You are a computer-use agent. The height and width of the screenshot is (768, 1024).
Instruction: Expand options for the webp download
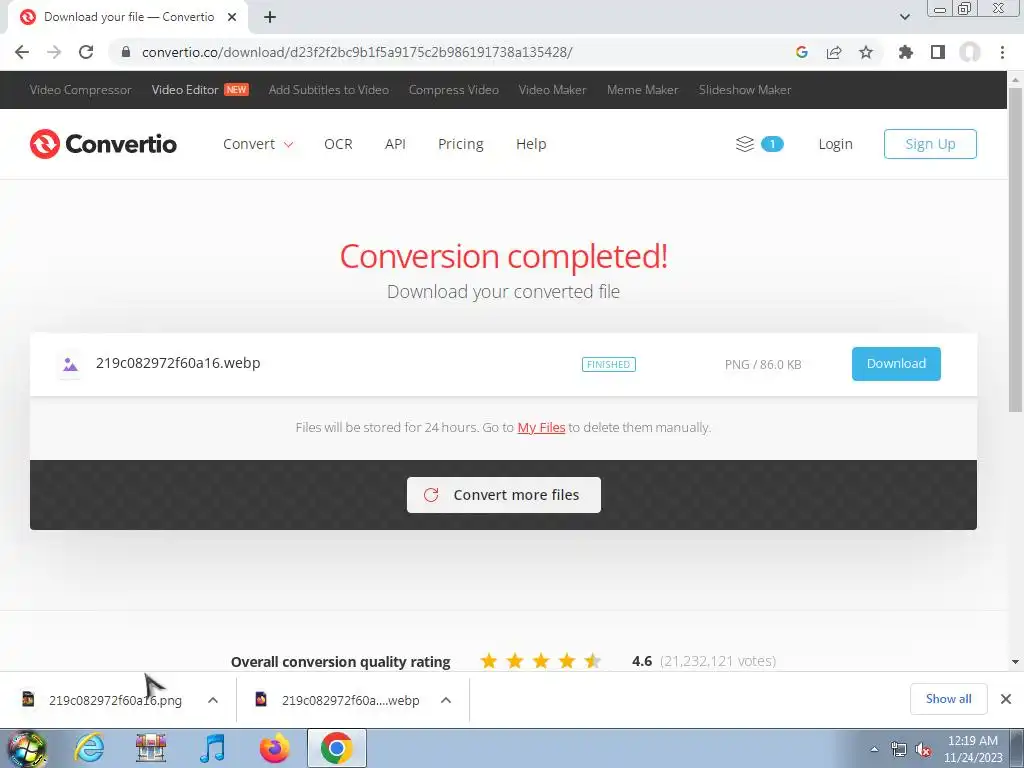point(446,700)
